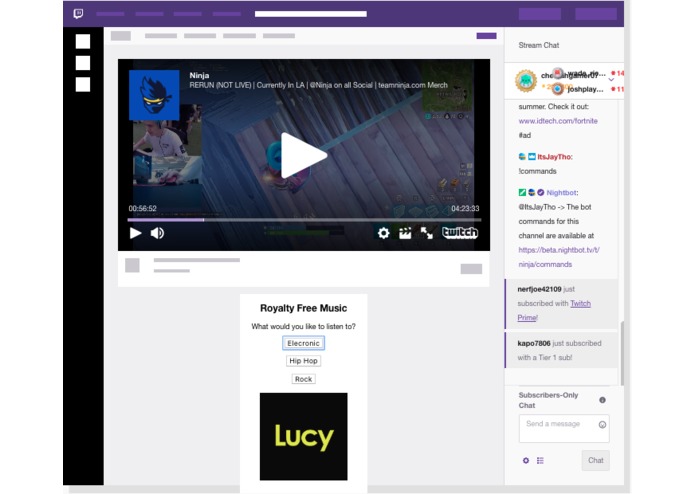Select the Hip Hop music button
This screenshot has height=494, width=695.
(304, 361)
